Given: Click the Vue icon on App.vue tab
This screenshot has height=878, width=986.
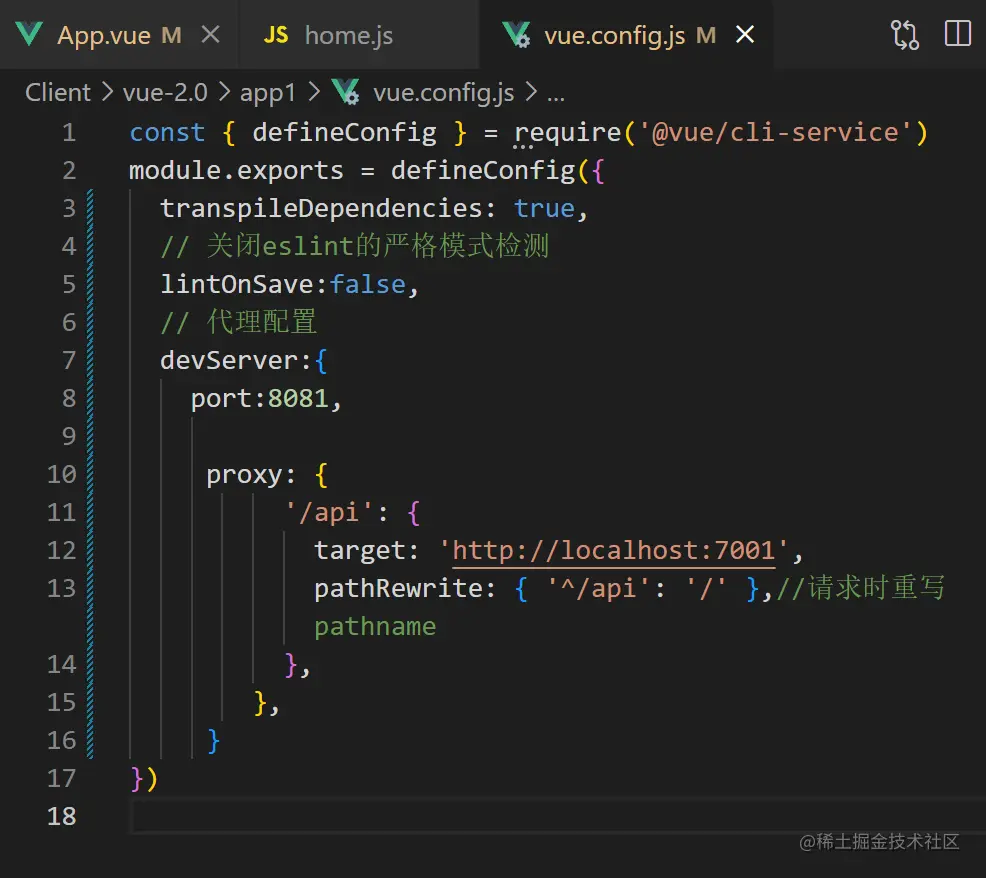Looking at the screenshot, I should pos(29,34).
